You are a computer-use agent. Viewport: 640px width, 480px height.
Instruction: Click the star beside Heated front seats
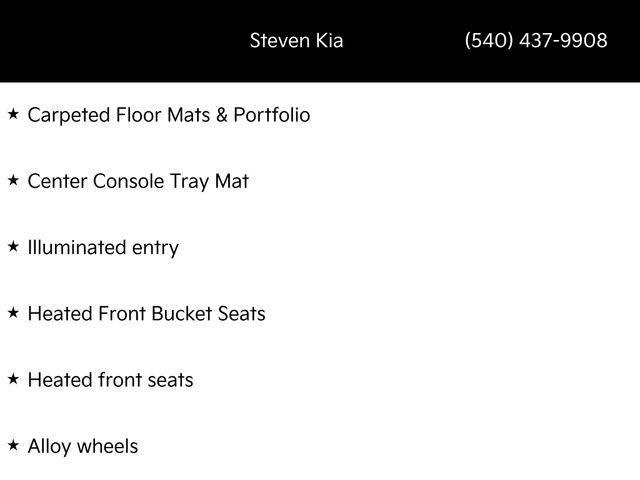(x=13, y=379)
